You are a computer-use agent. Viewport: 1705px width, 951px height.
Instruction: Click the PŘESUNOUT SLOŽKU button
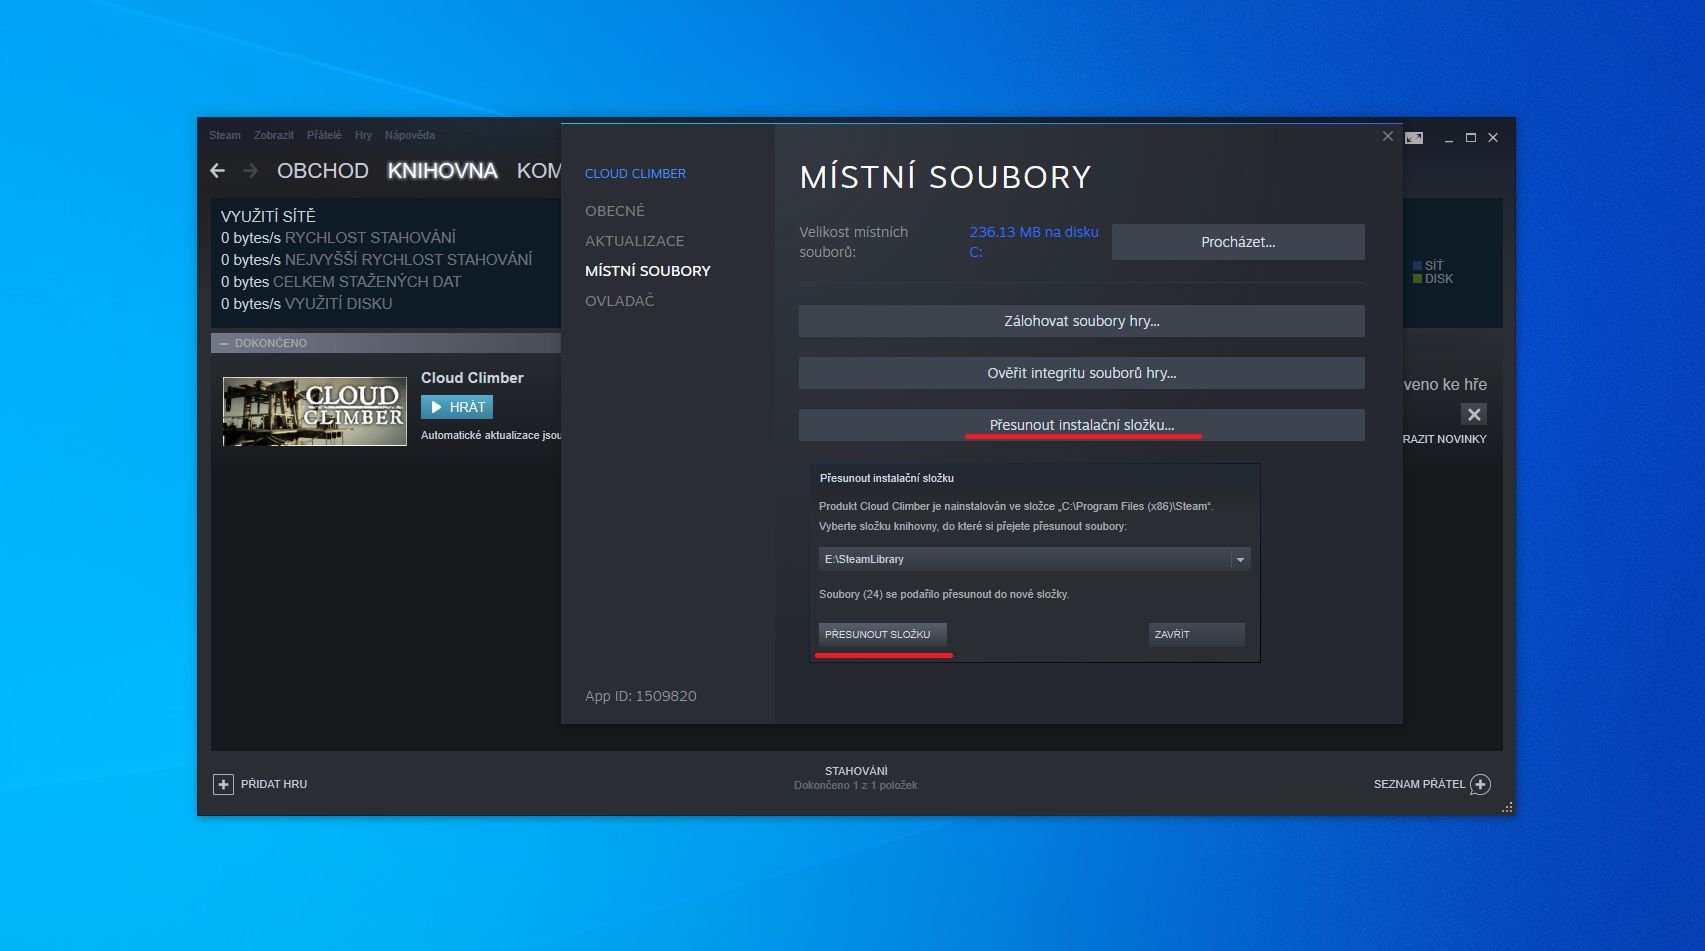[882, 635]
